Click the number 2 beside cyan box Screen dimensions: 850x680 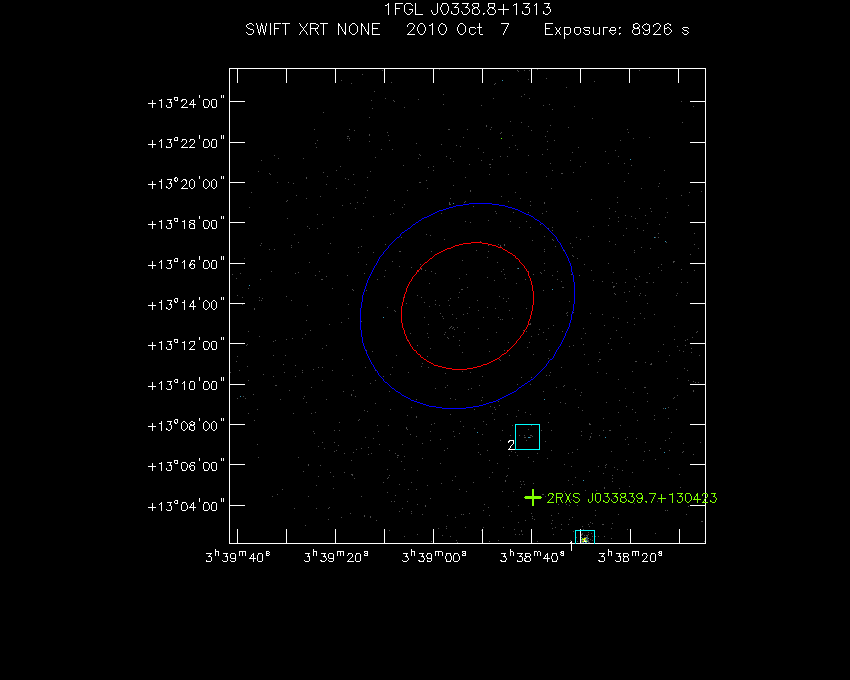coord(511,445)
